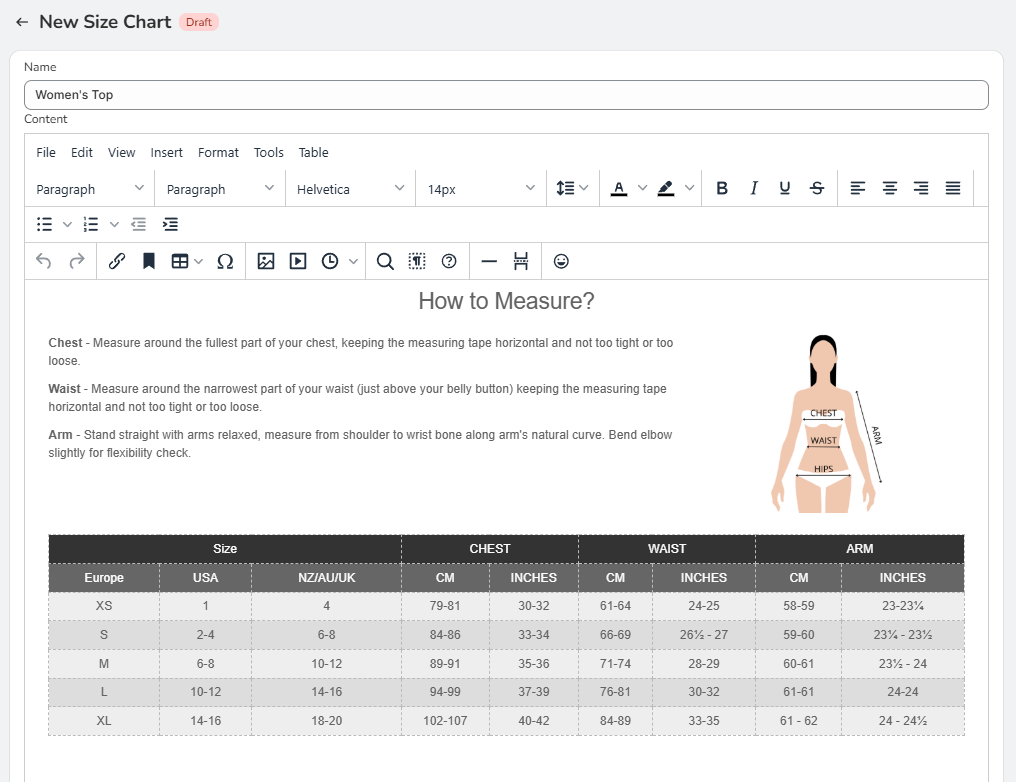
Task: Open the Edit menu
Action: click(82, 152)
